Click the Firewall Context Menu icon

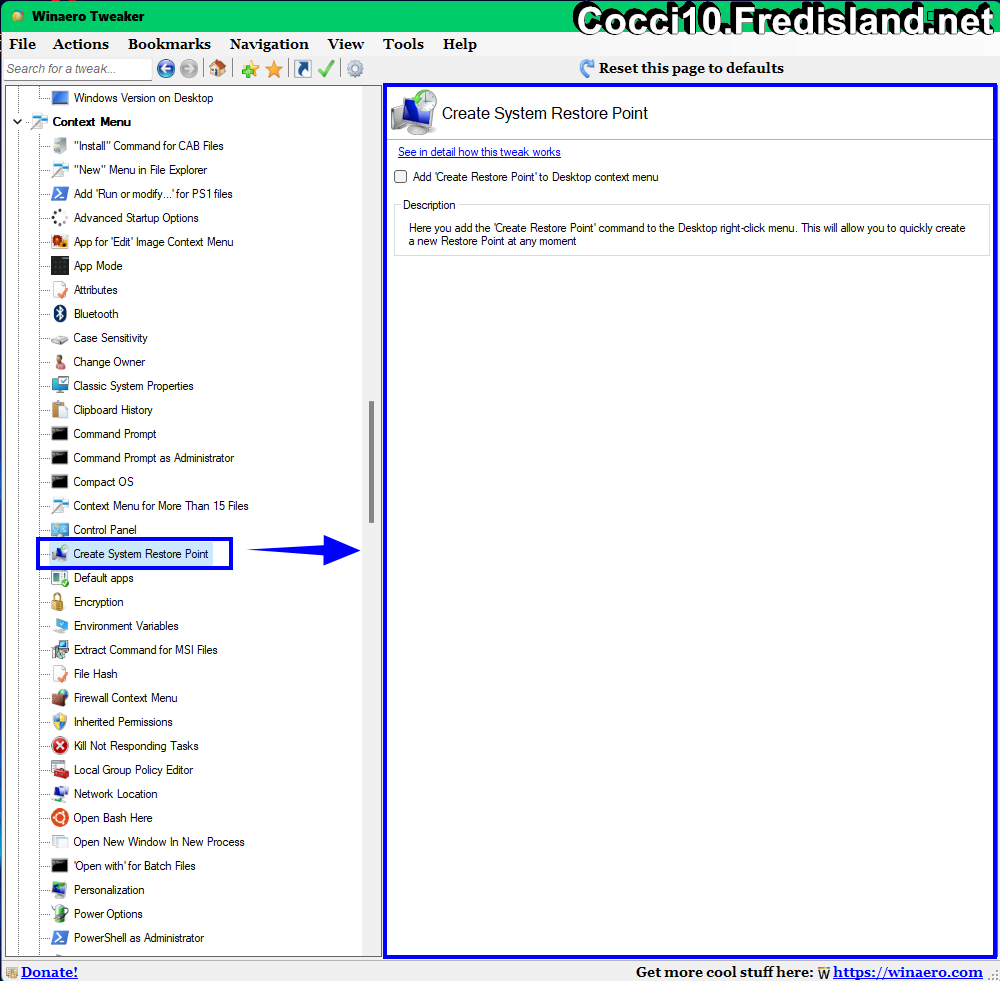(60, 697)
